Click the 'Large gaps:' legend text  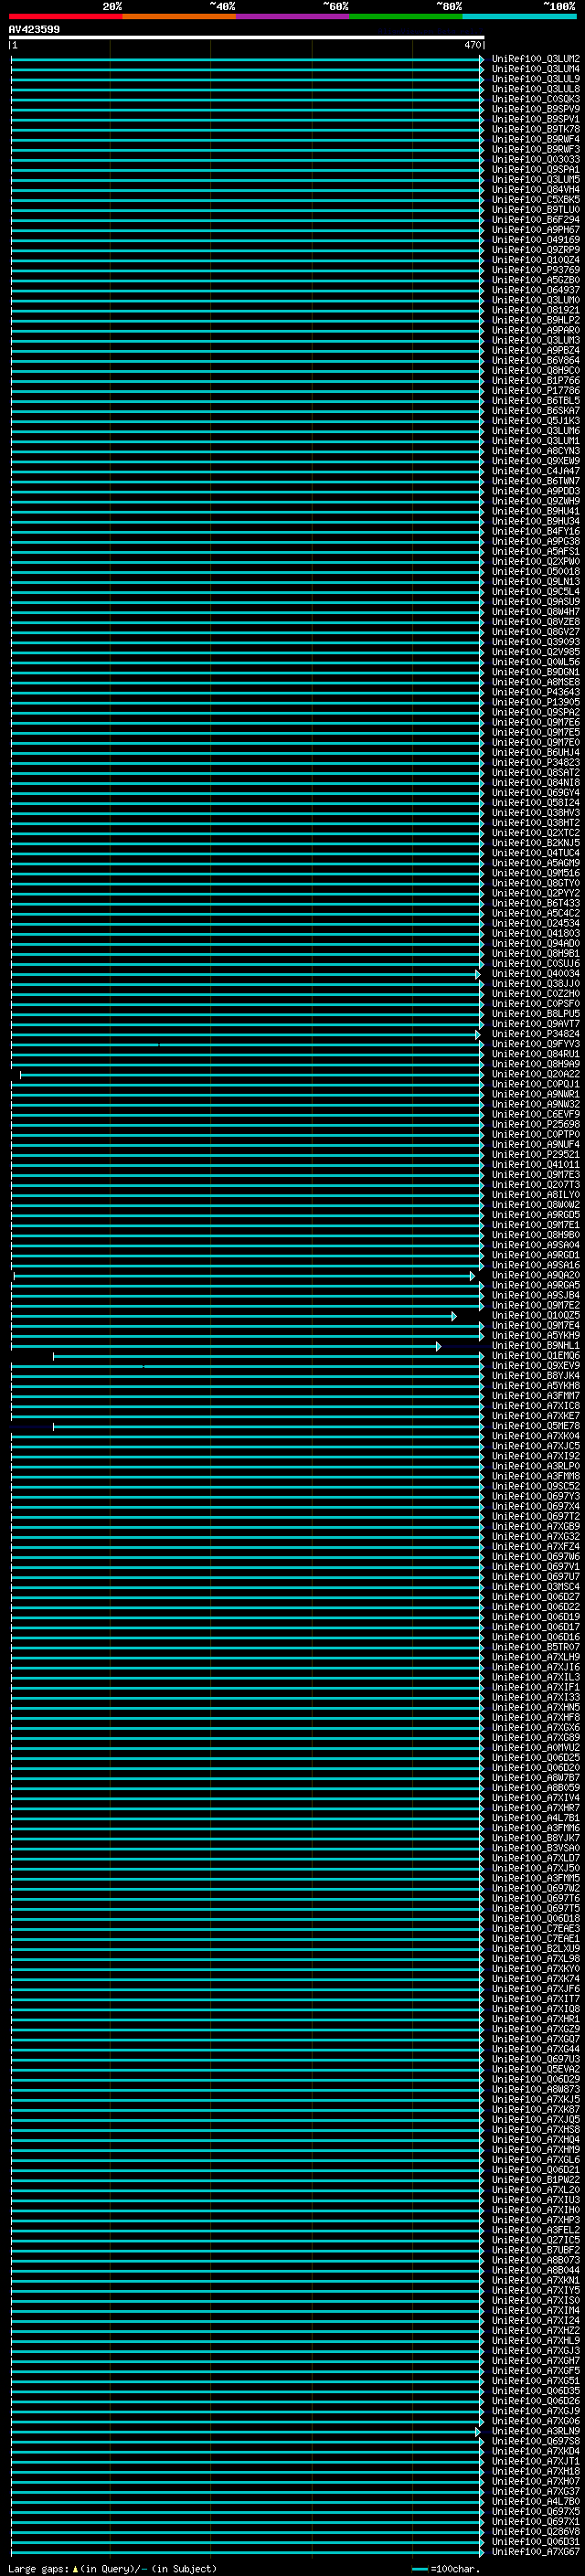pos(39,2569)
